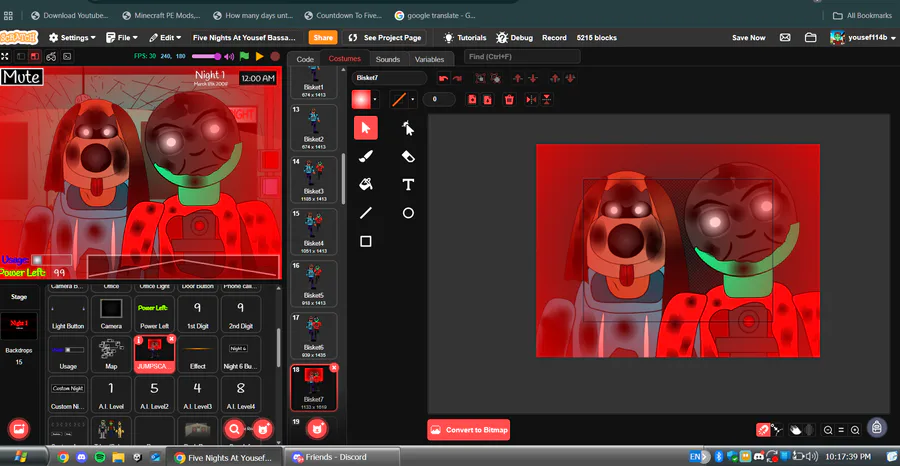Image resolution: width=900 pixels, height=466 pixels.
Task: Click the yellow pause/play triangle
Action: (x=259, y=56)
